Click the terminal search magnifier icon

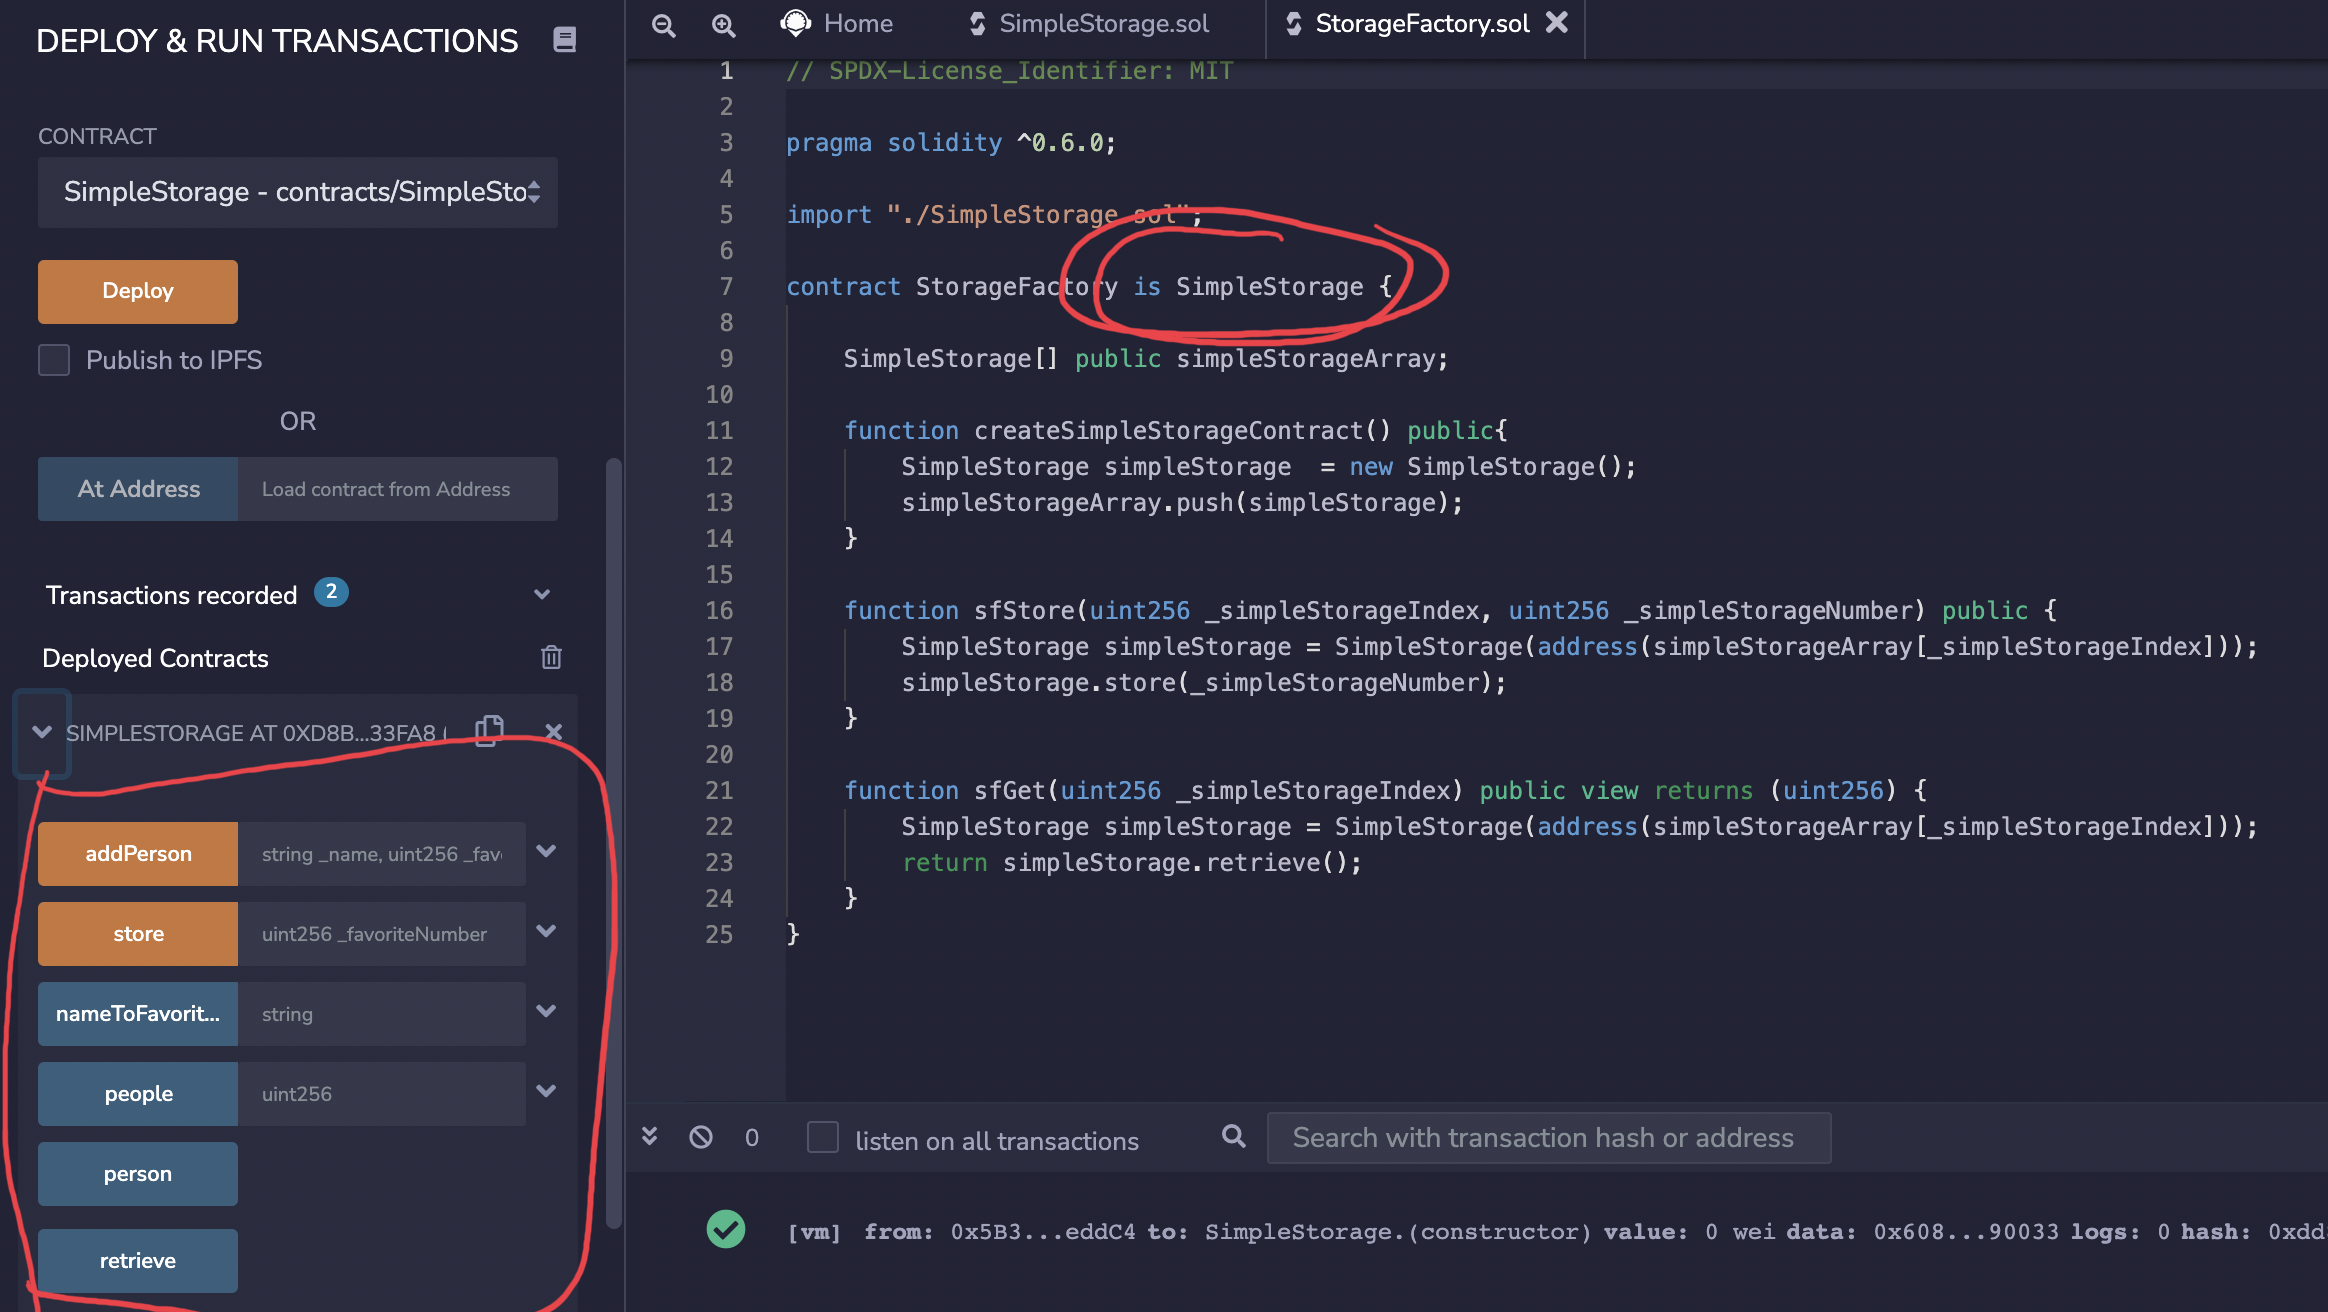click(x=1233, y=1136)
